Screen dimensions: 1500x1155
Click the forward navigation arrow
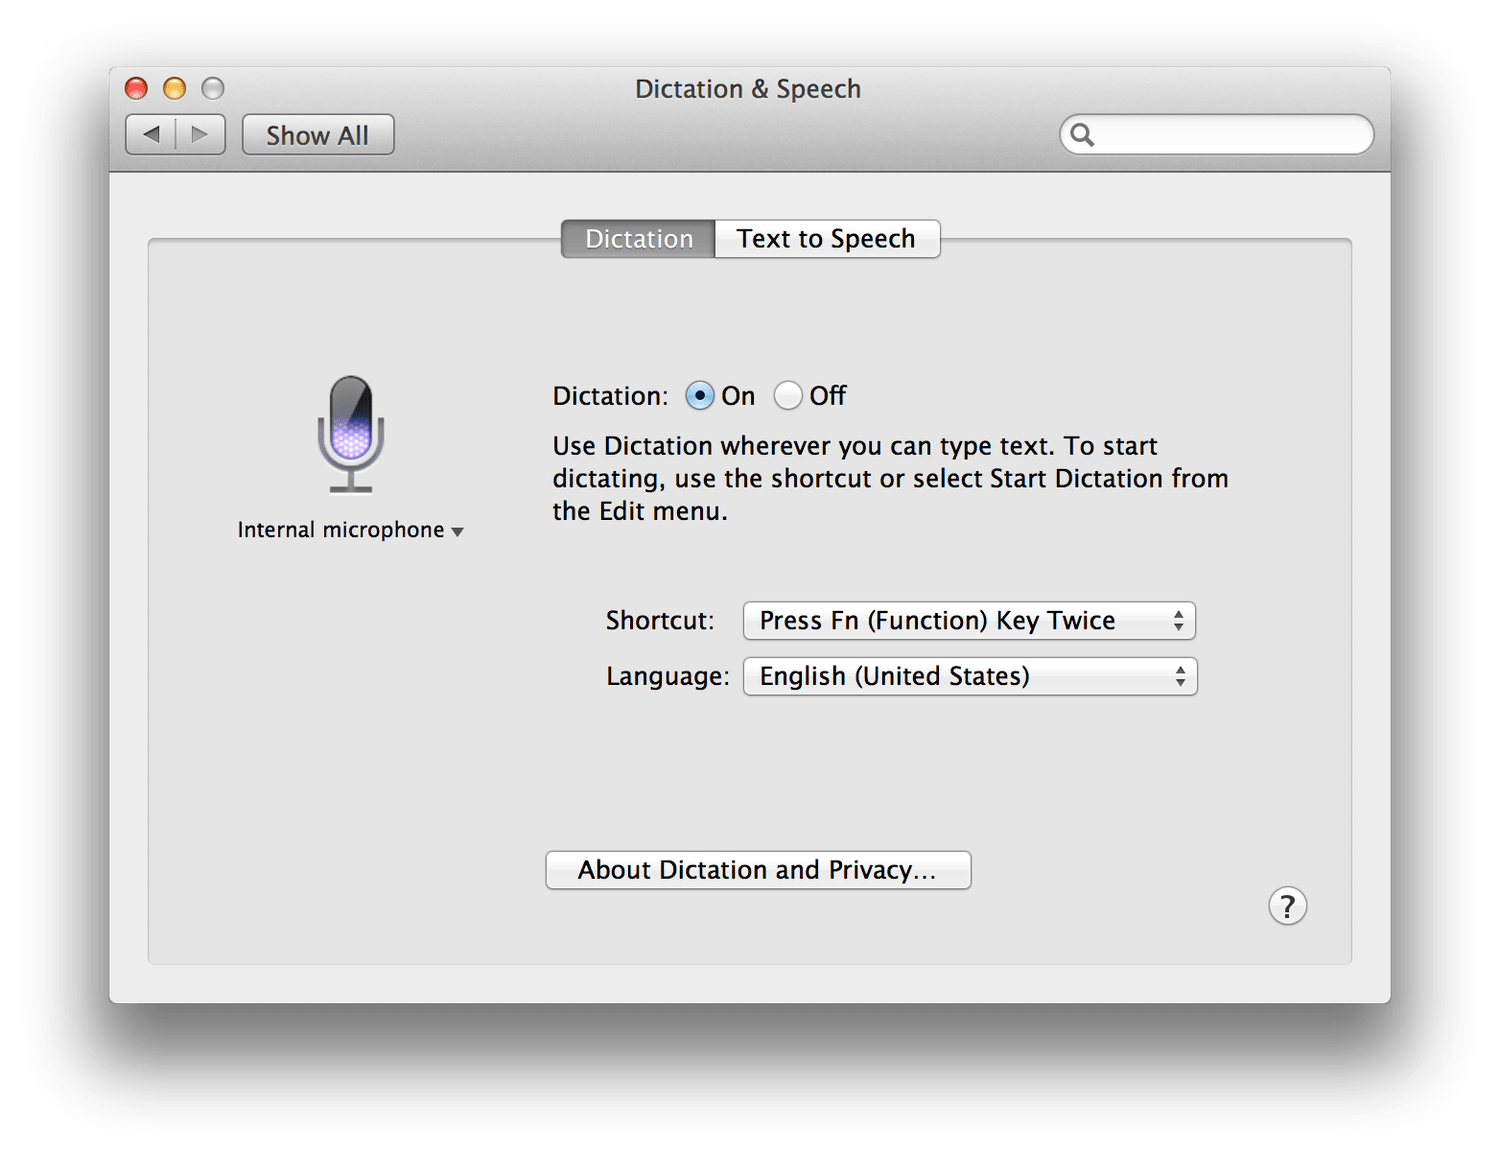200,134
